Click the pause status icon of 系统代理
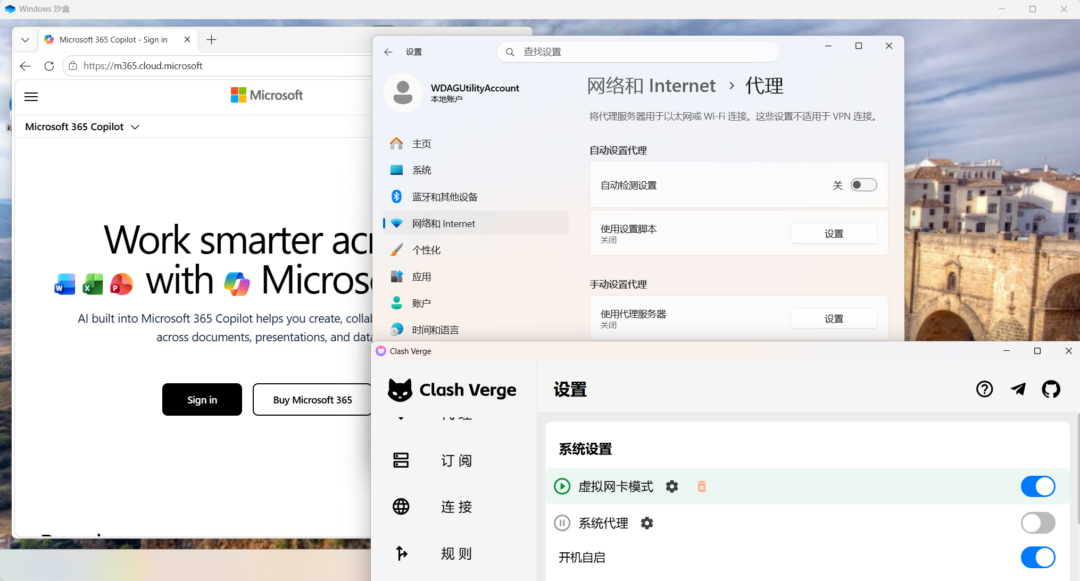Image resolution: width=1080 pixels, height=581 pixels. (562, 523)
